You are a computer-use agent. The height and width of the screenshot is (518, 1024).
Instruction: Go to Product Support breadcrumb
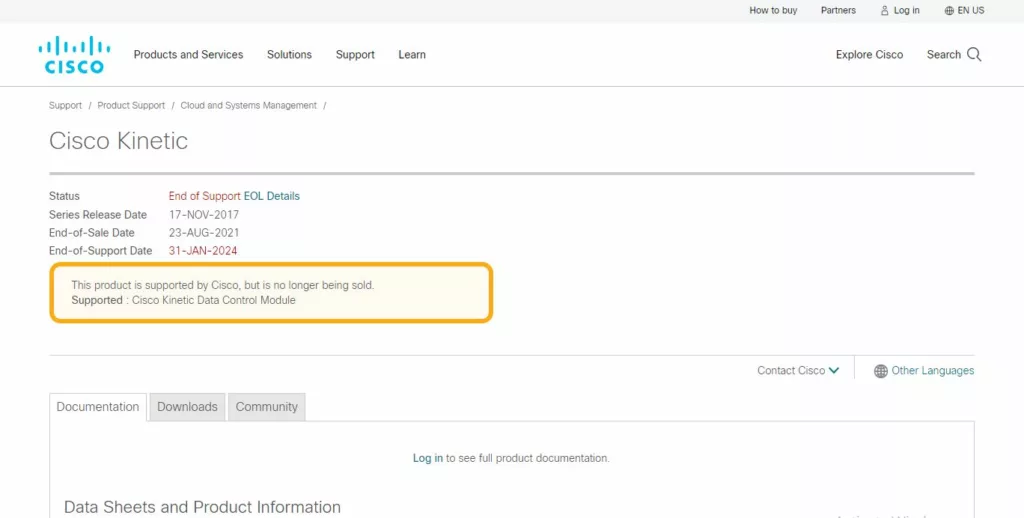point(131,105)
